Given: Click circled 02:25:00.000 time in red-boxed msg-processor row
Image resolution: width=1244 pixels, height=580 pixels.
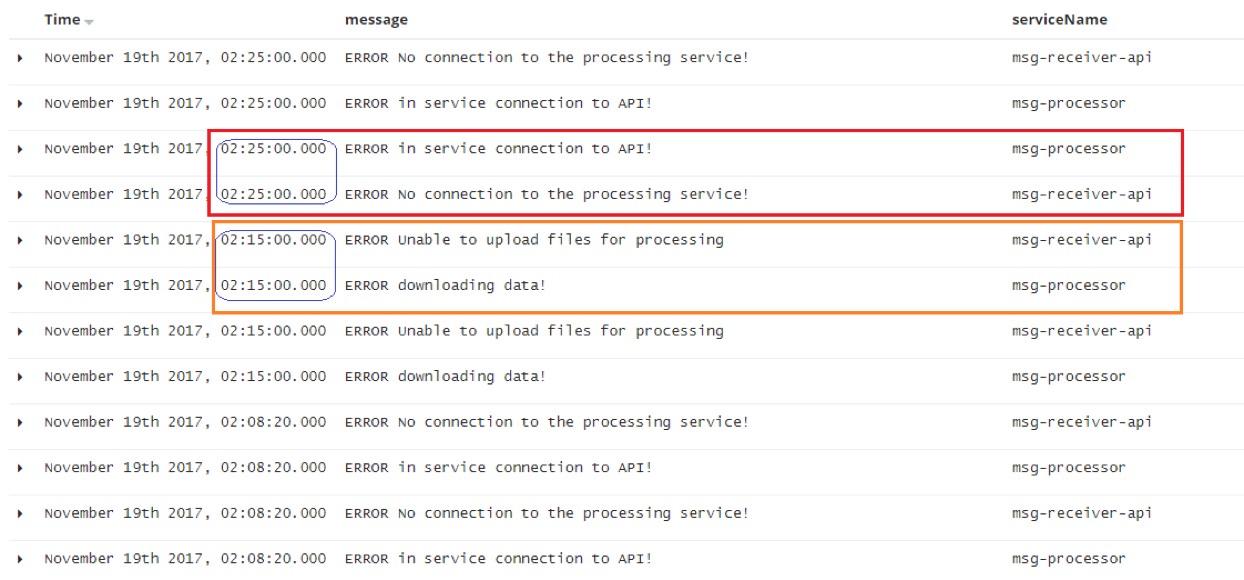Looking at the screenshot, I should (273, 149).
